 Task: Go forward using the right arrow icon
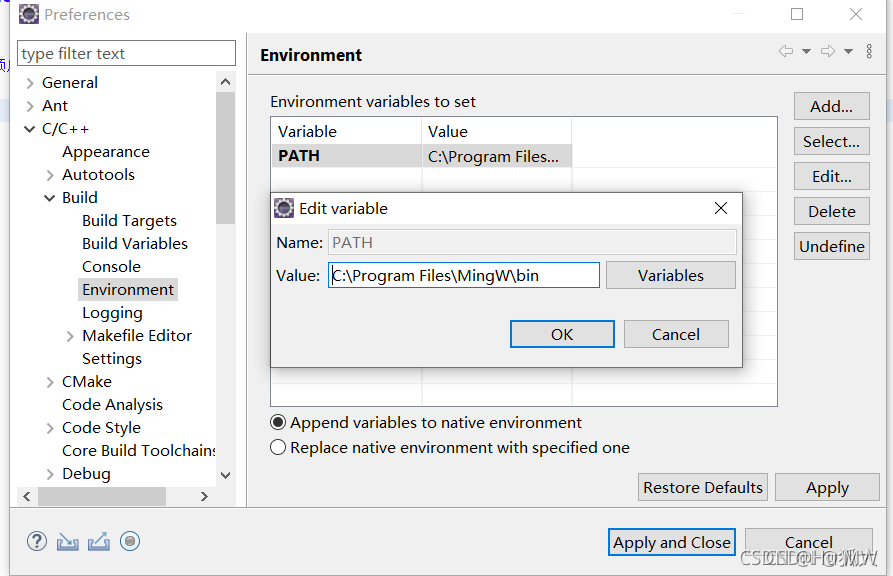(828, 51)
